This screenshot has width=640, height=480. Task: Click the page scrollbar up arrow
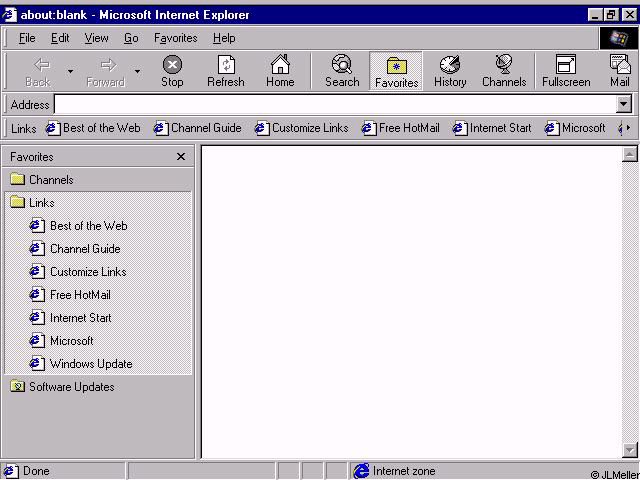pos(629,154)
